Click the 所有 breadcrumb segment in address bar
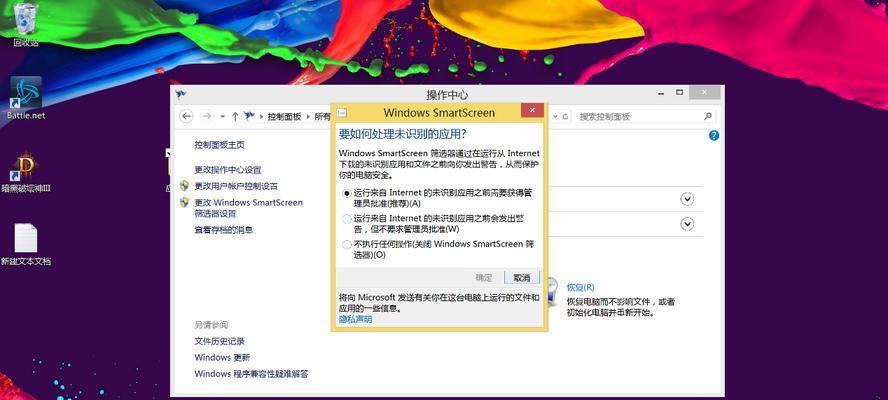Screen dimensions: 888x400 (322, 116)
